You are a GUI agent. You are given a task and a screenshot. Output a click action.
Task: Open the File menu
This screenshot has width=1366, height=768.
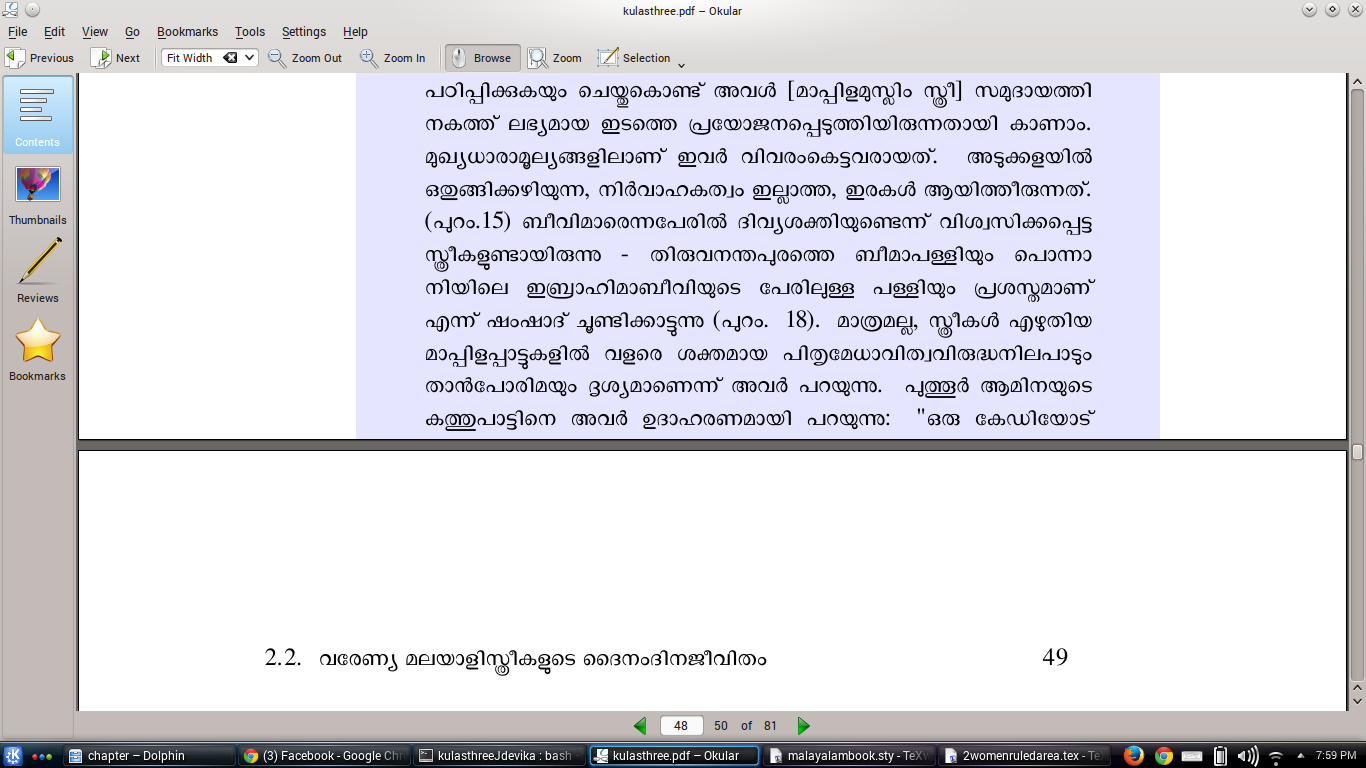17,32
